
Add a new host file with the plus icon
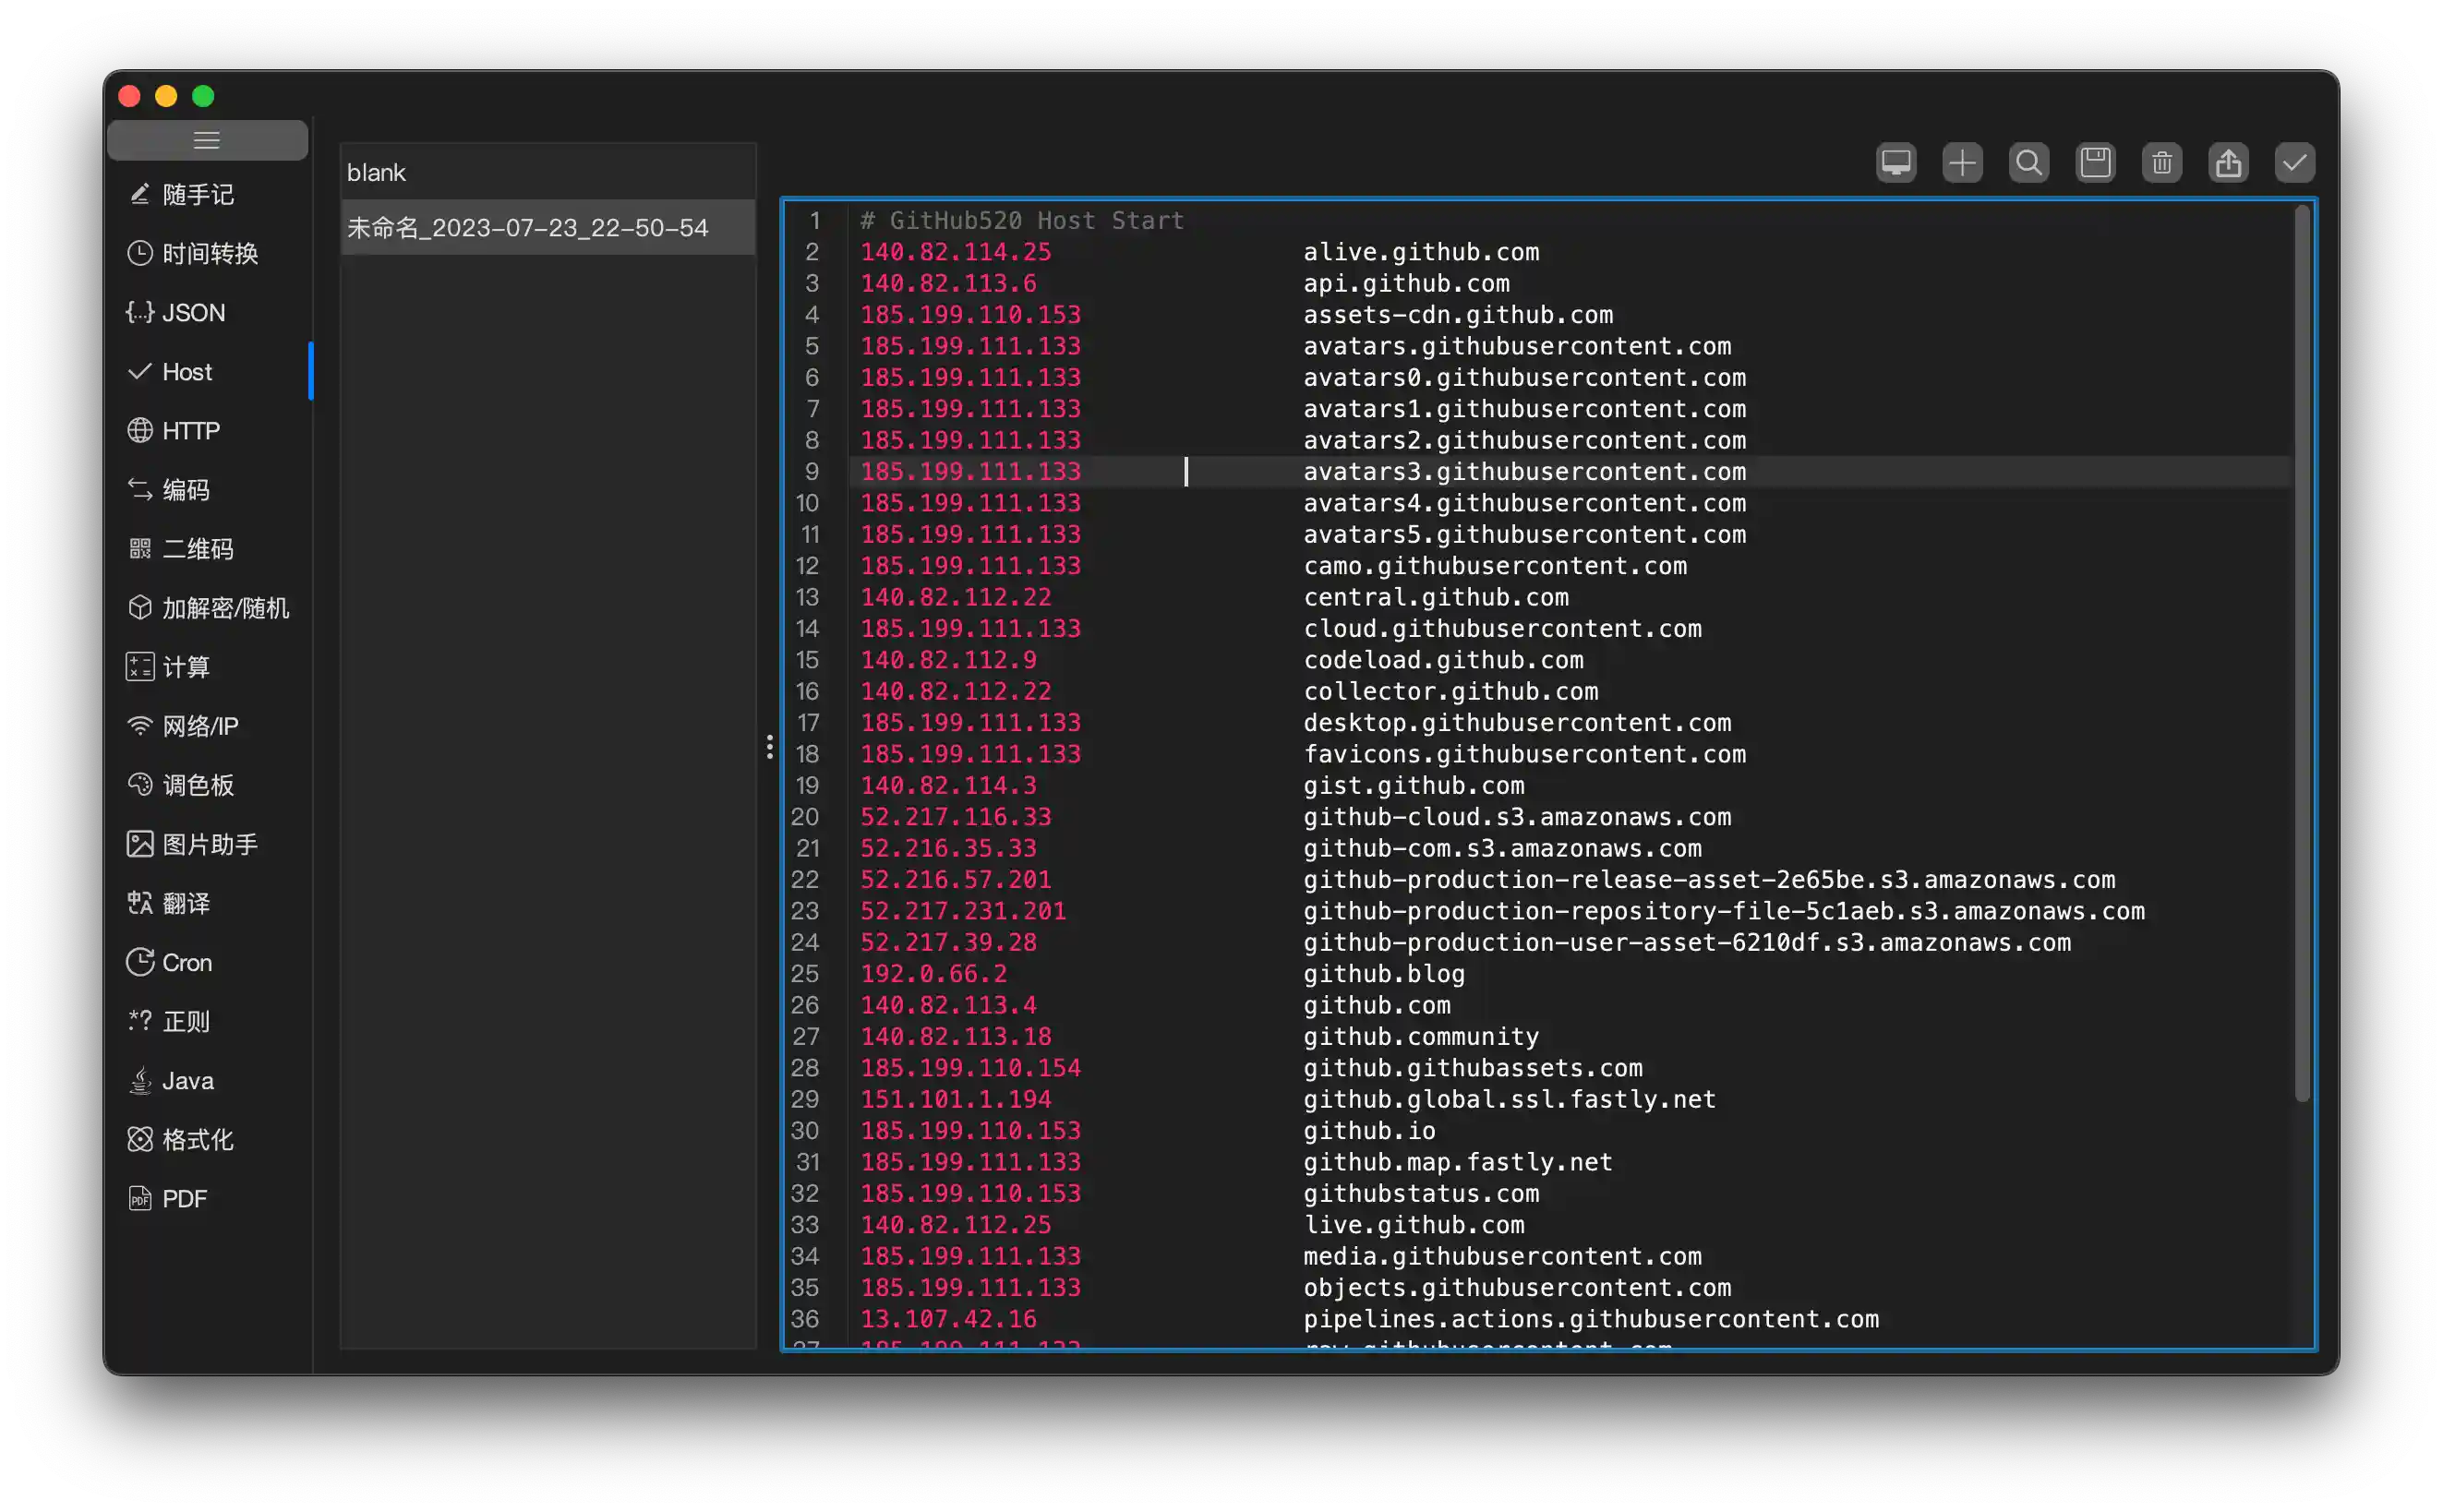tap(1962, 163)
